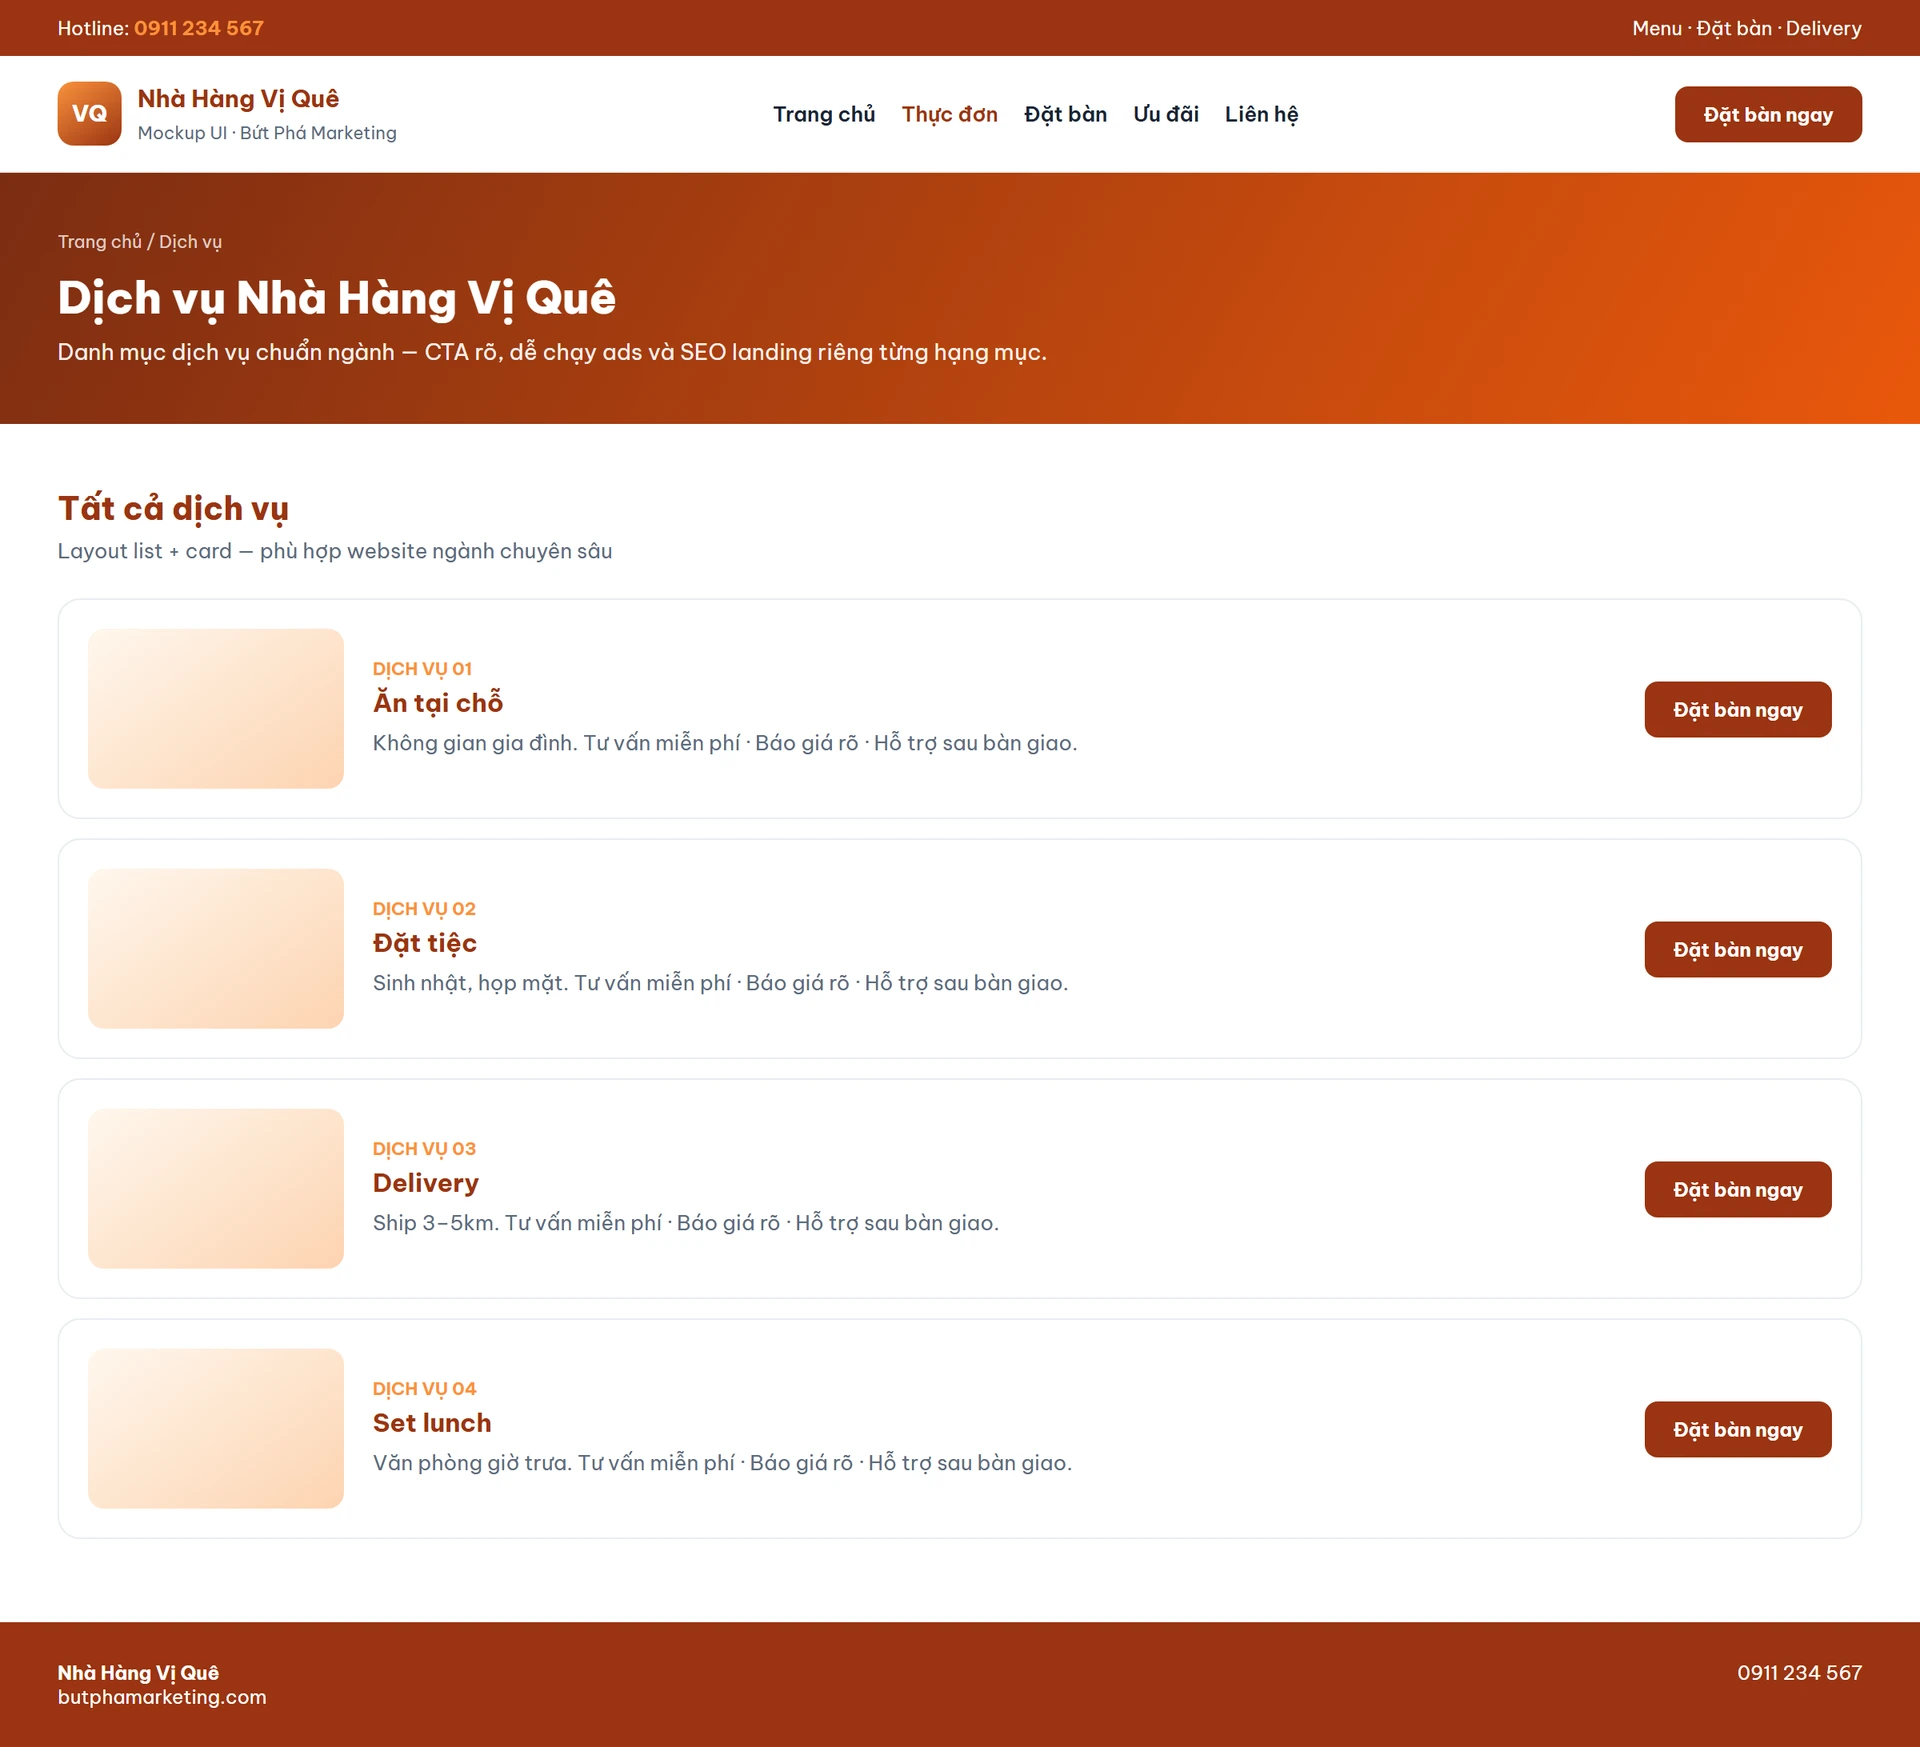Screen dimensions: 1920x1747
Task: Click the top bar Menu · Đặt bàn · Delivery text
Action: [1747, 28]
